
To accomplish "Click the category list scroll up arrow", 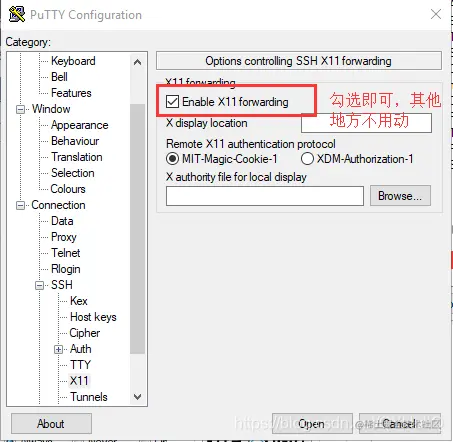I will pyautogui.click(x=137, y=62).
